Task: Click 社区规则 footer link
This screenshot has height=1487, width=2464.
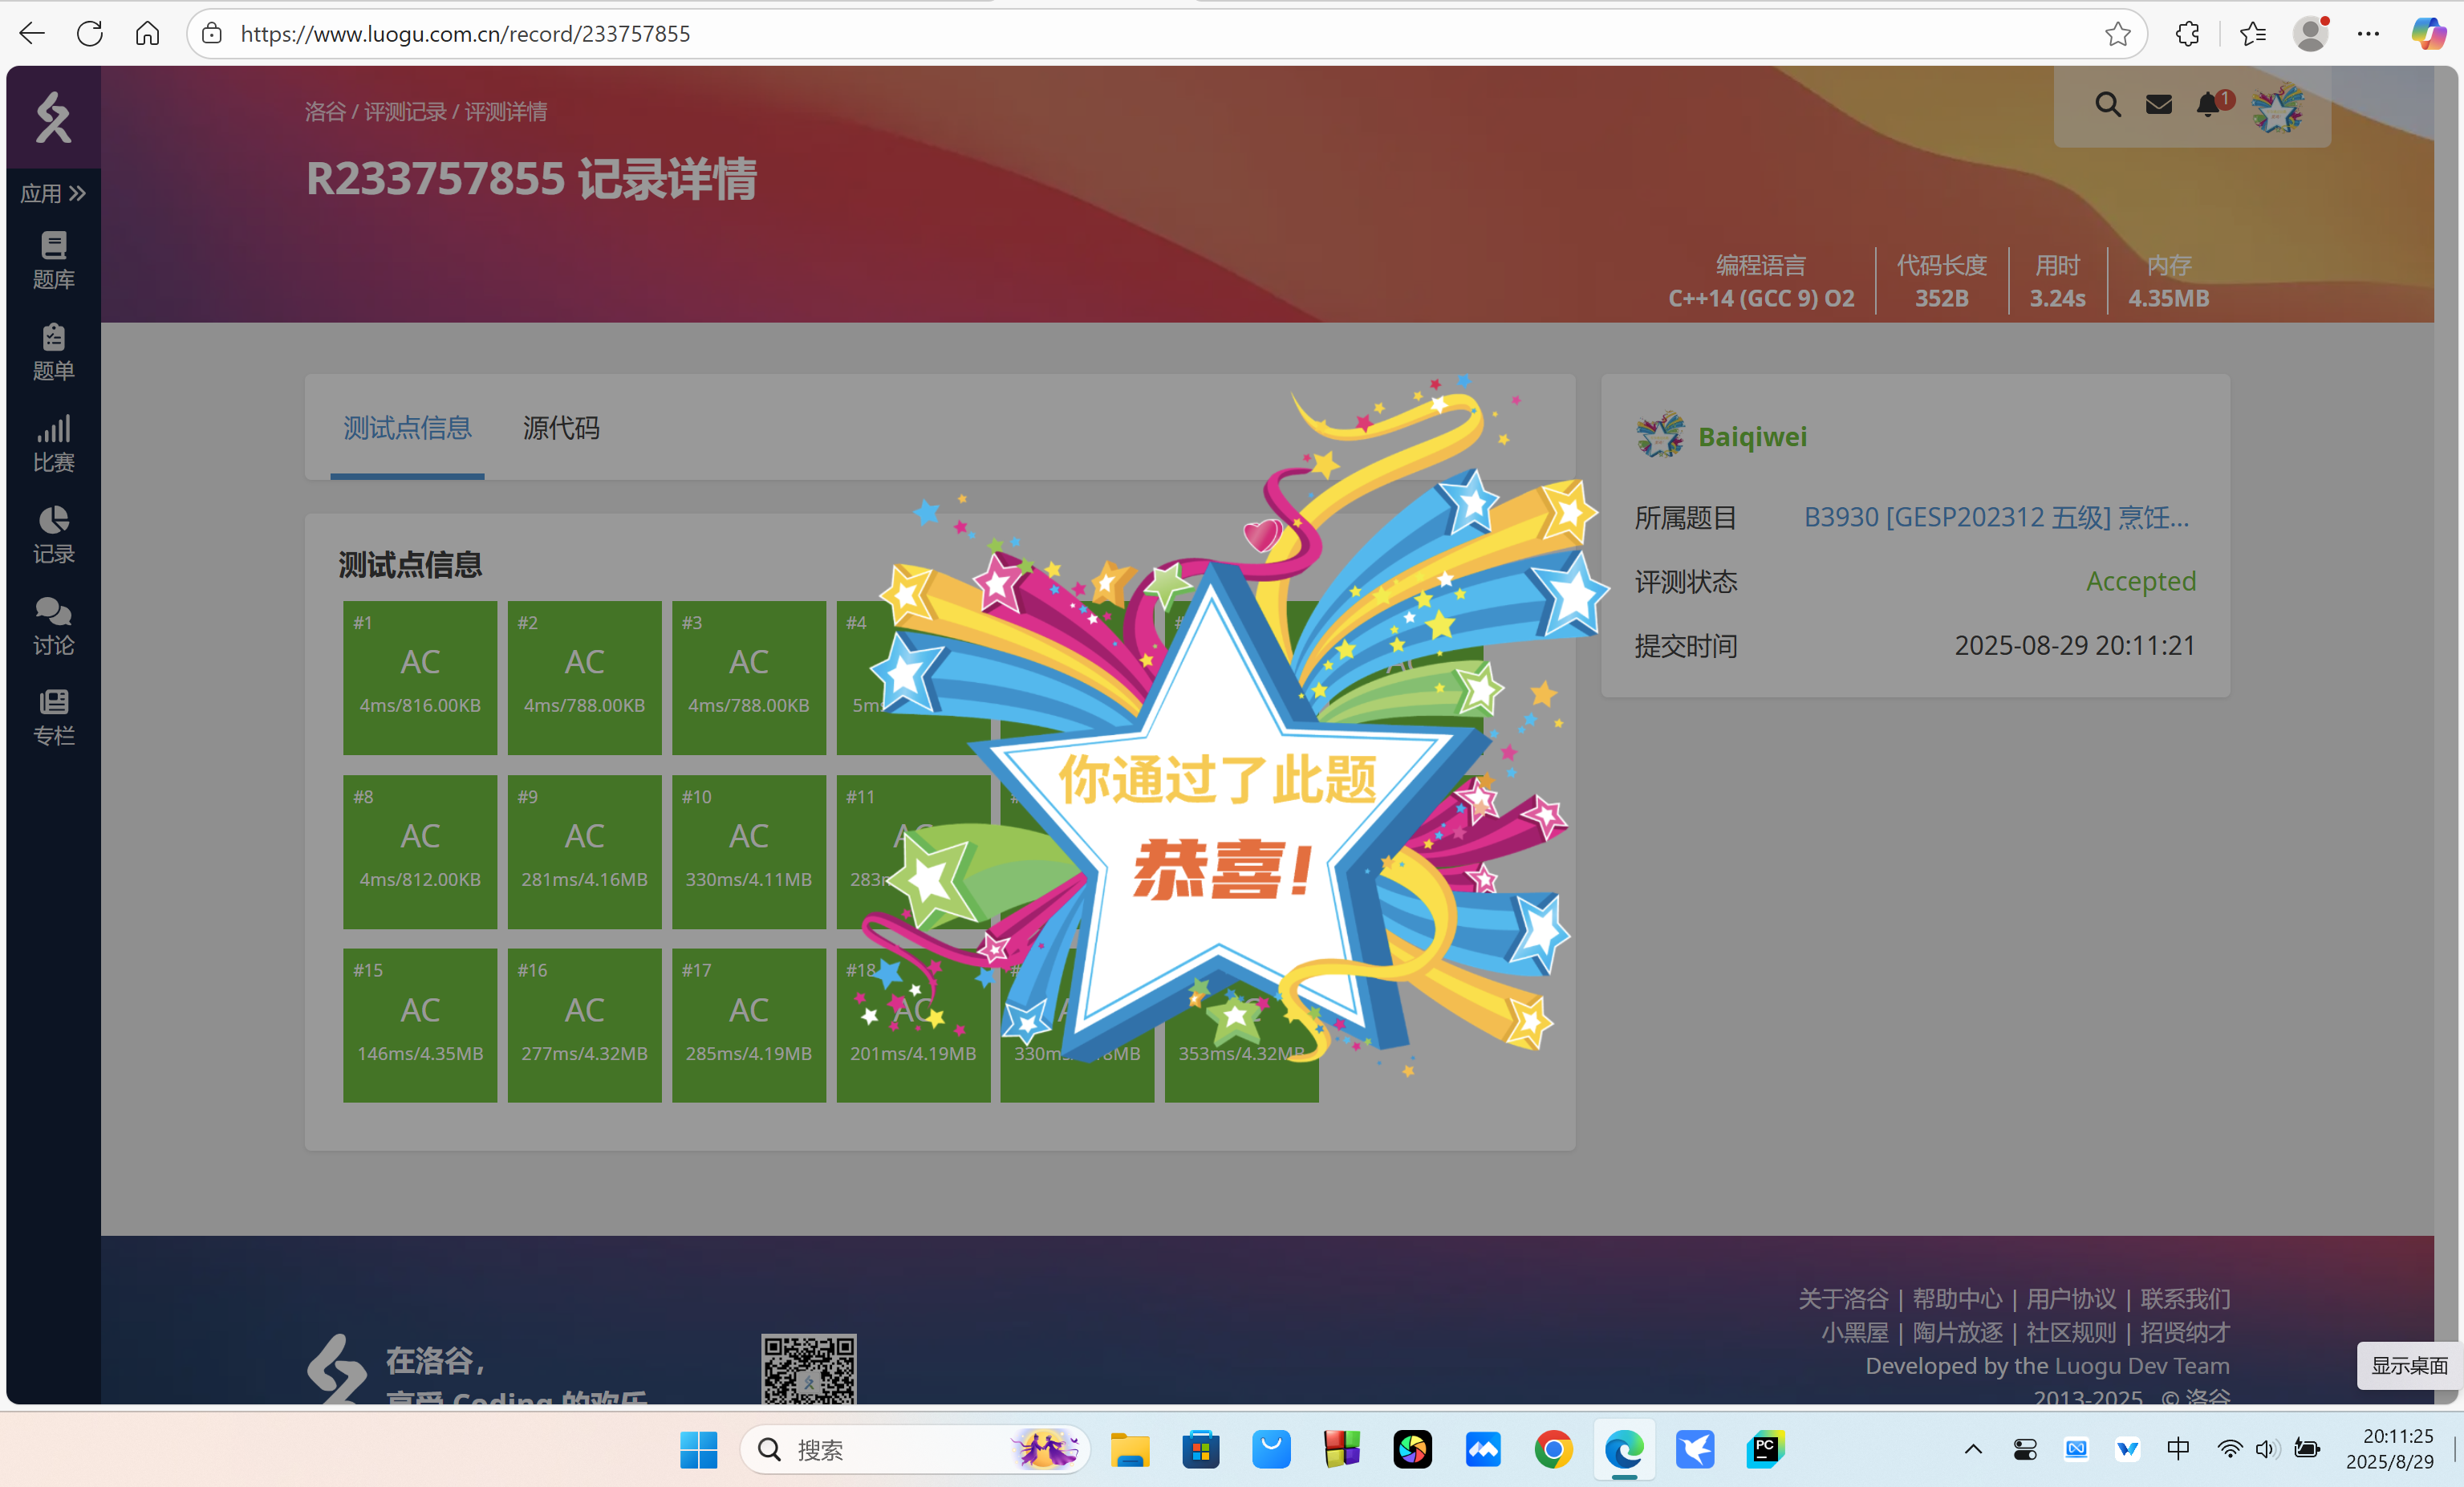Action: point(2071,1333)
